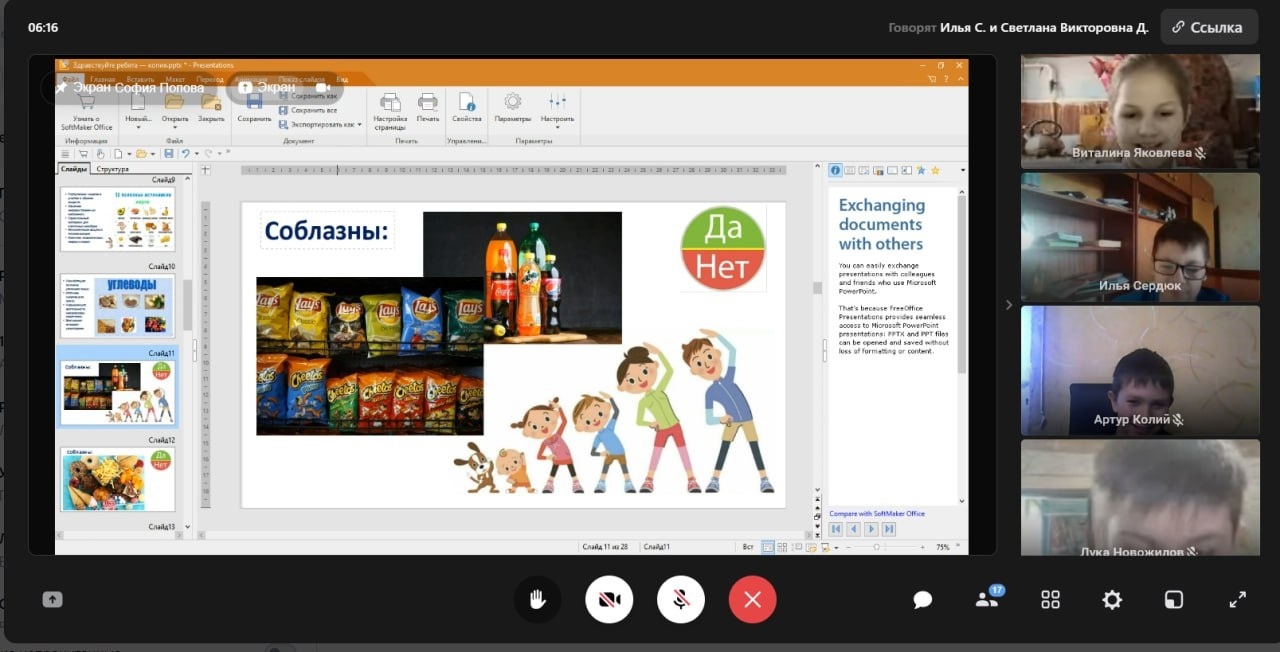The width and height of the screenshot is (1280, 652).
Task: Select the normal slide view in status bar
Action: click(768, 547)
